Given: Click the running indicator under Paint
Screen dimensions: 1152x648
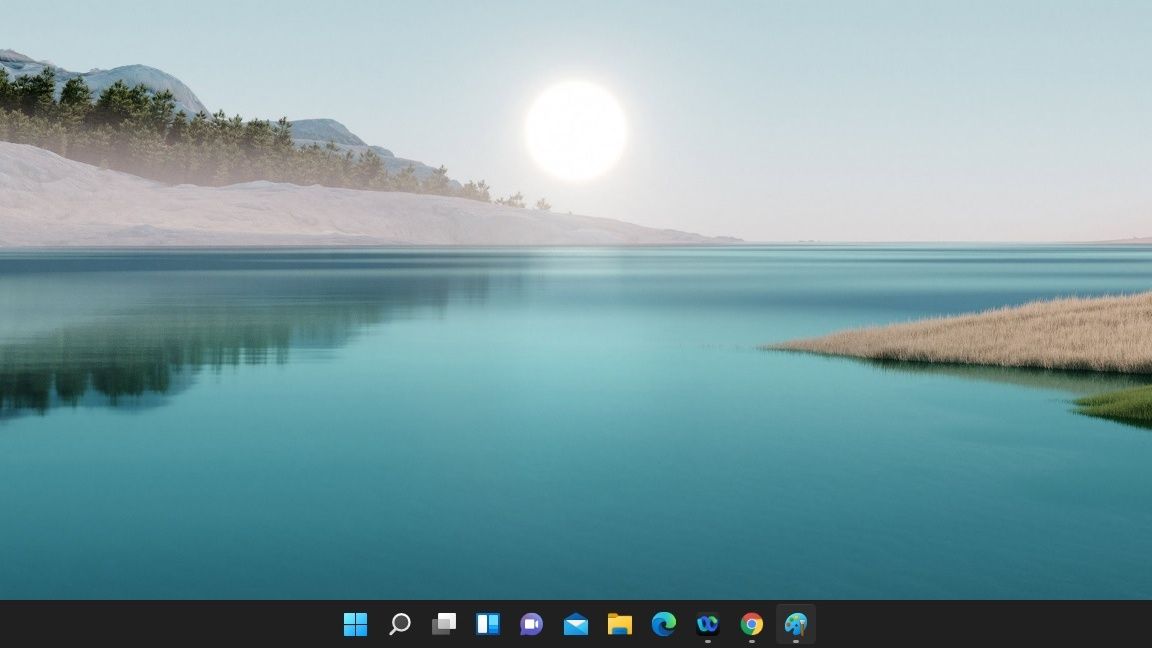Looking at the screenshot, I should pyautogui.click(x=794, y=642).
